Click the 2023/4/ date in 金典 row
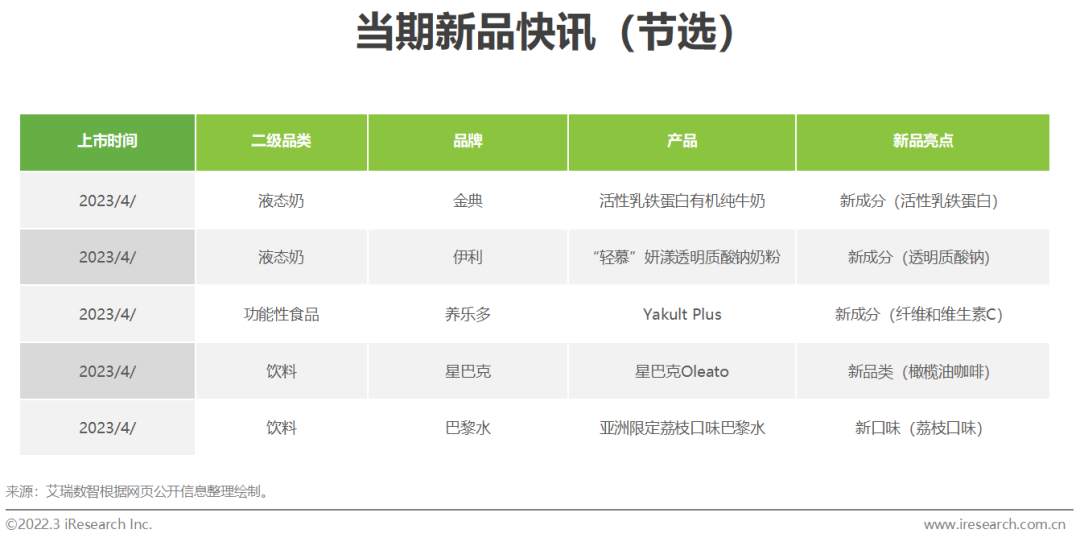 tap(107, 200)
